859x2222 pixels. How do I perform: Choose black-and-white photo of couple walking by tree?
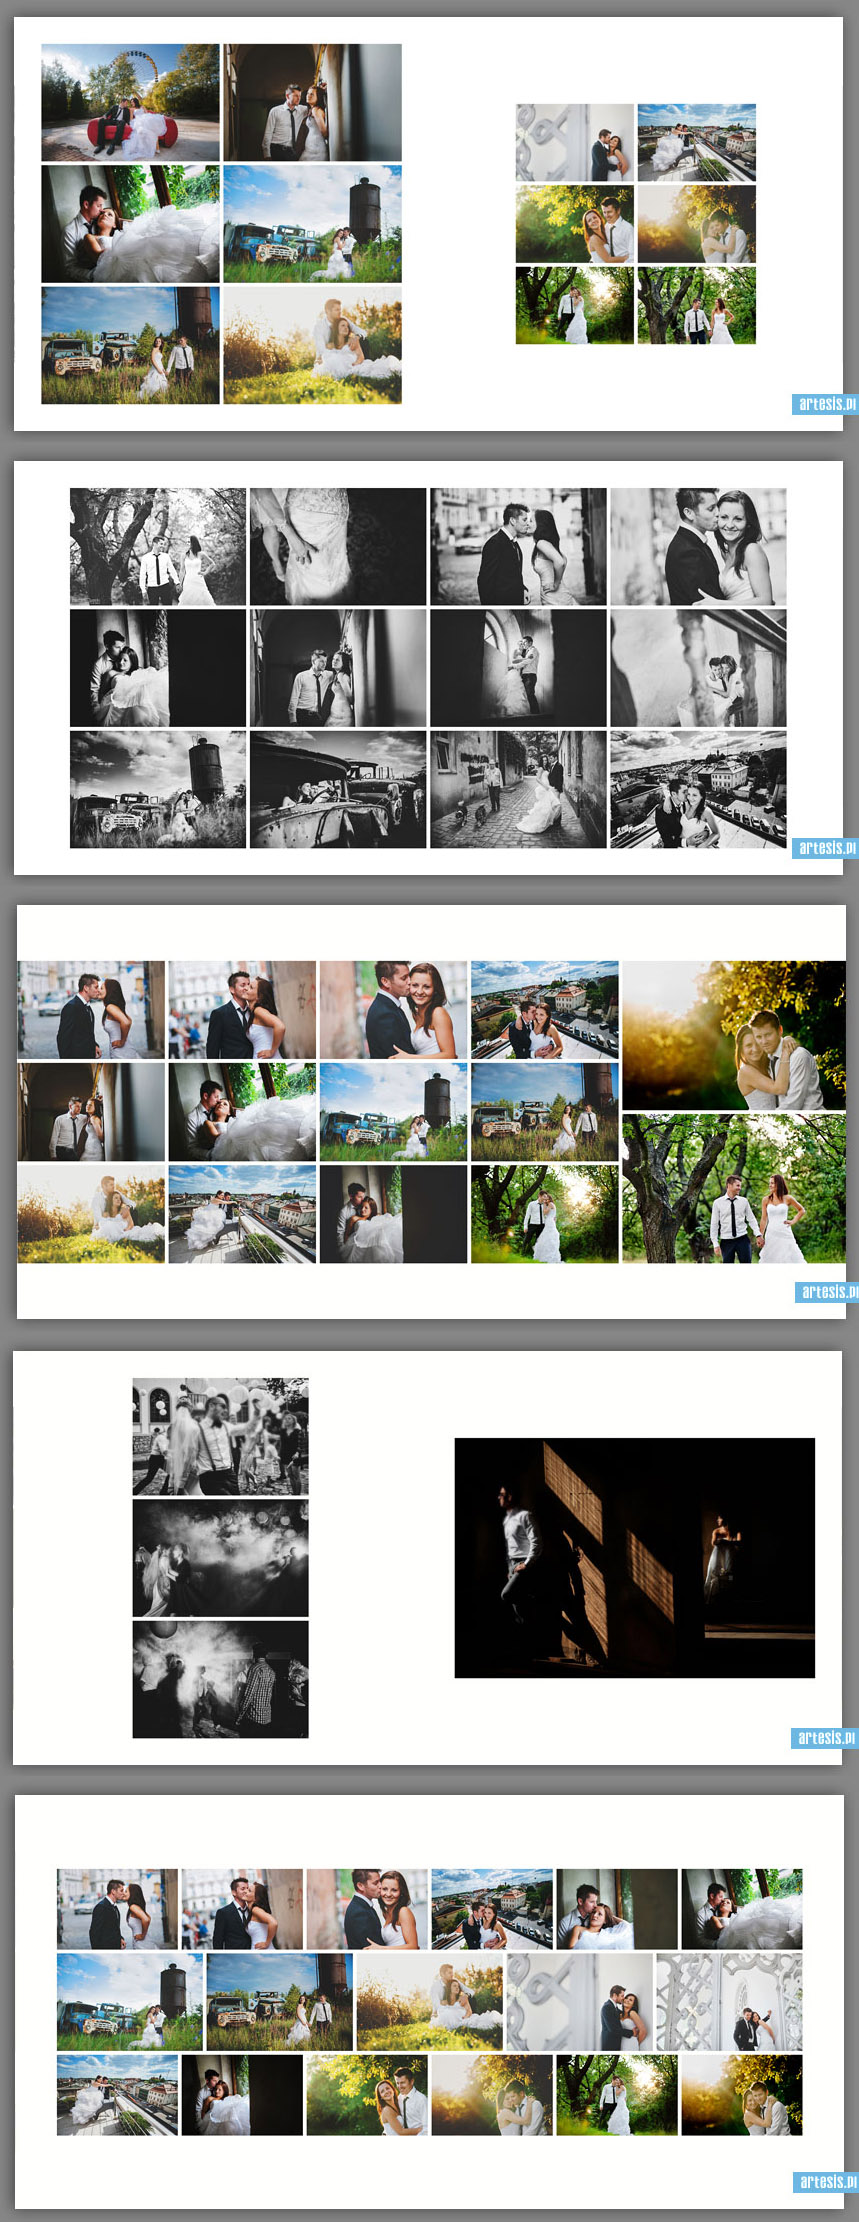pos(158,546)
